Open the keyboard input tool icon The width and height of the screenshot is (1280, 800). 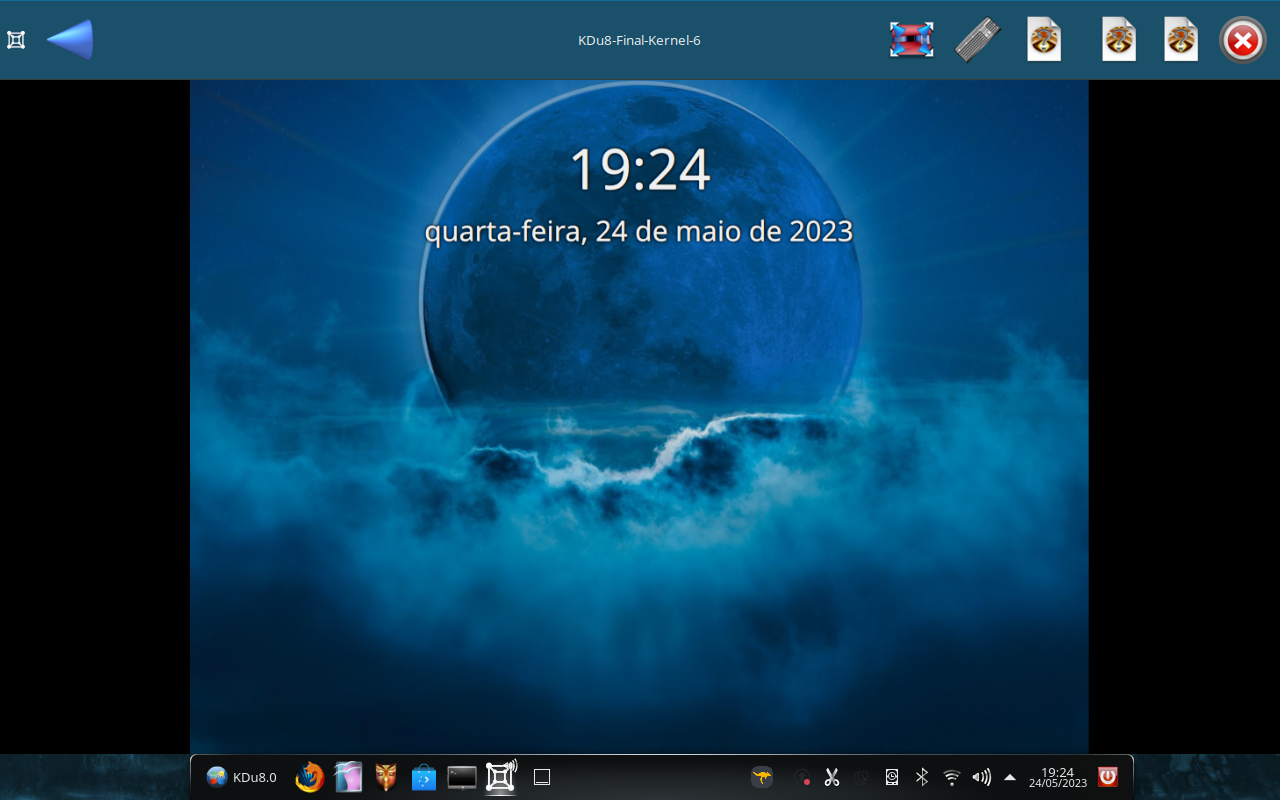pyautogui.click(x=977, y=40)
